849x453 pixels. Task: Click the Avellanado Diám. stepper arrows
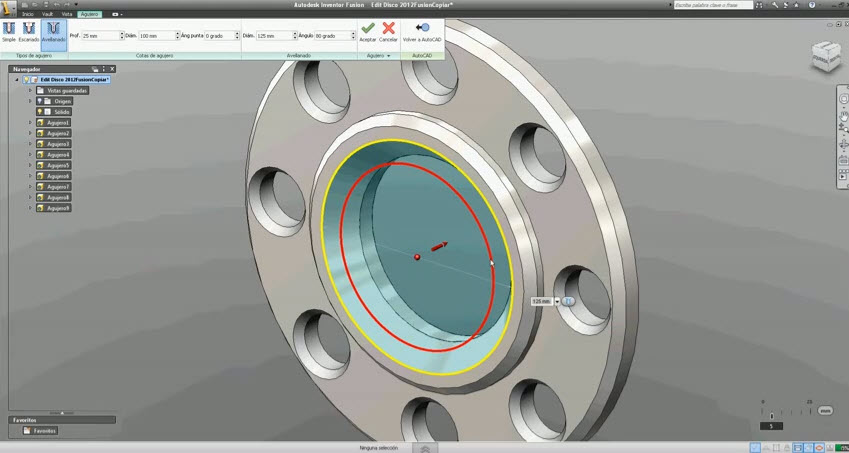296,36
